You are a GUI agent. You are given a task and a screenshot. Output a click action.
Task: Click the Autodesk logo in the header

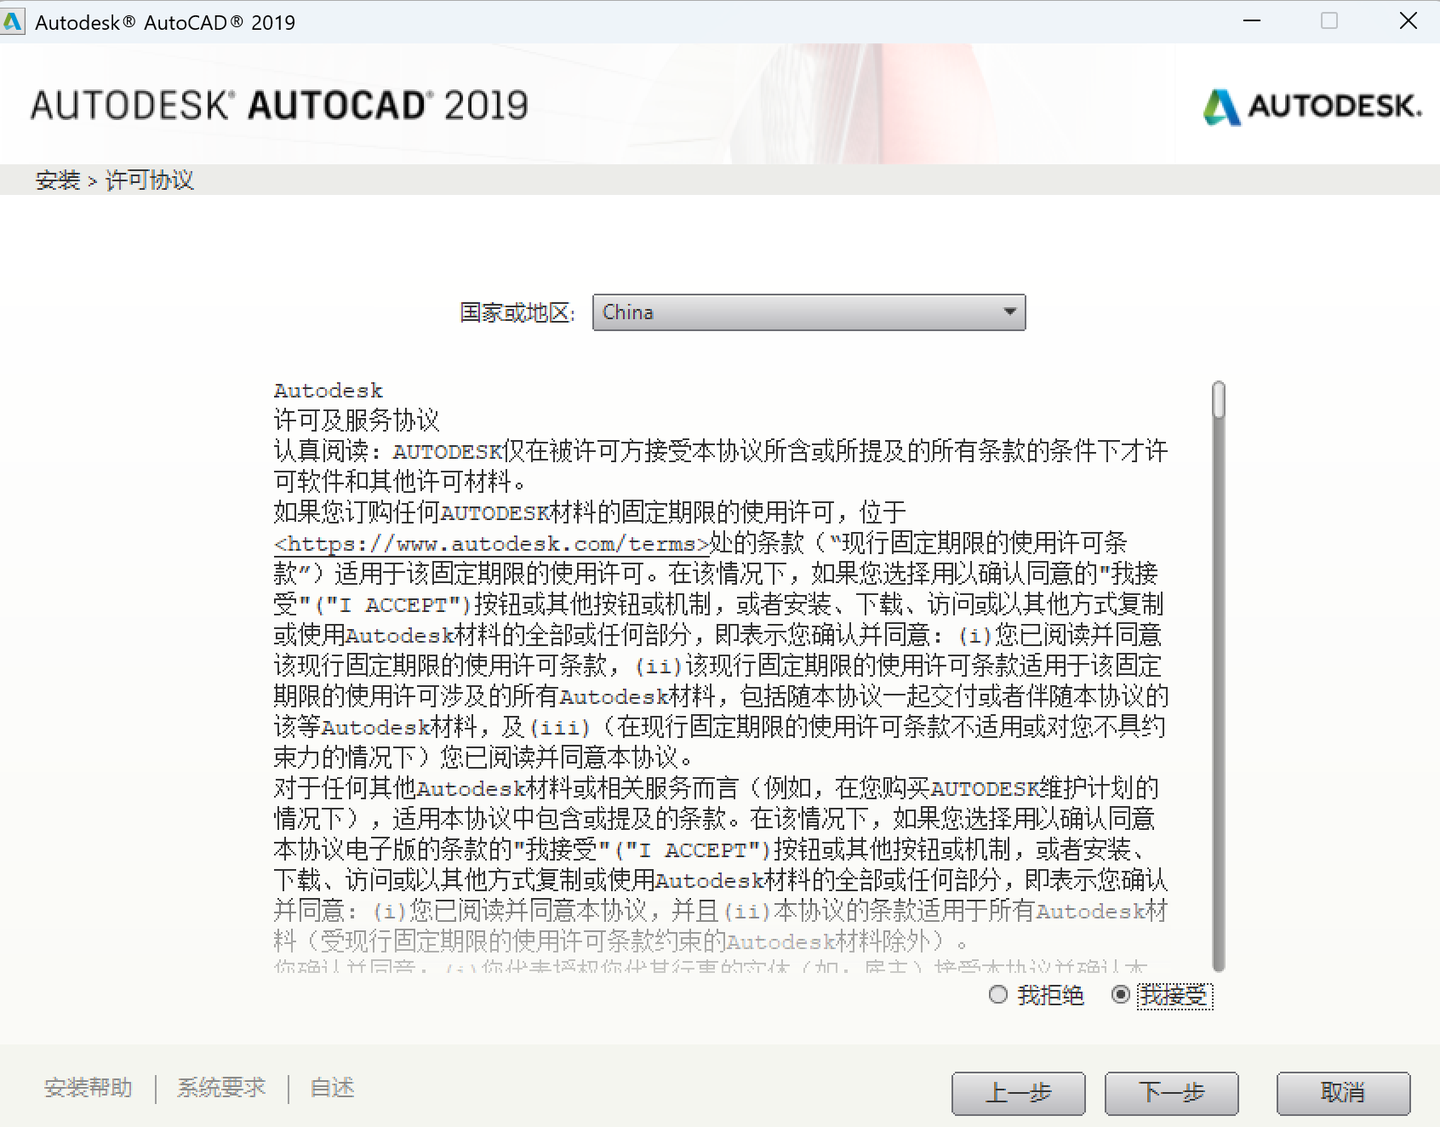click(1311, 106)
